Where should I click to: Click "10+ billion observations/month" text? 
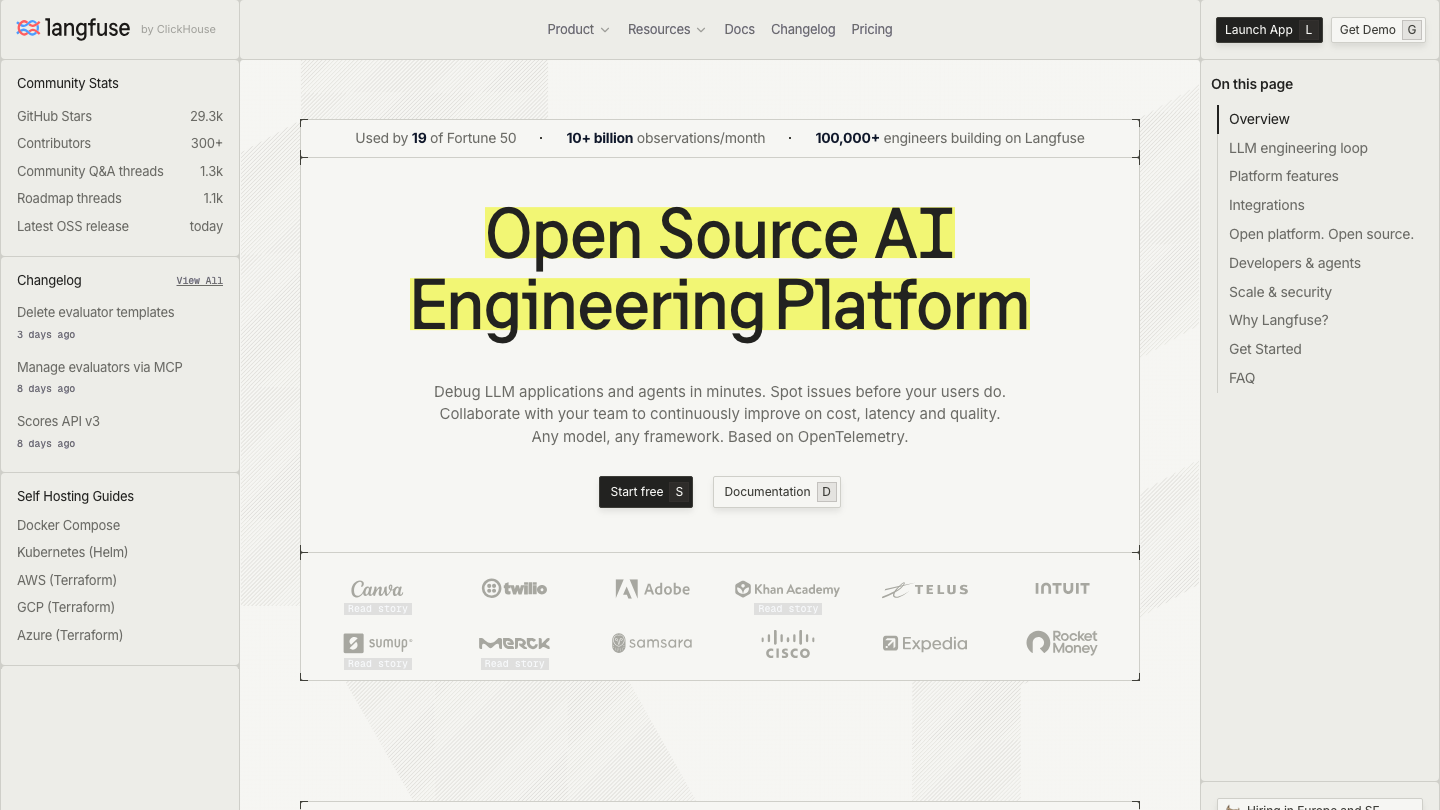(666, 138)
